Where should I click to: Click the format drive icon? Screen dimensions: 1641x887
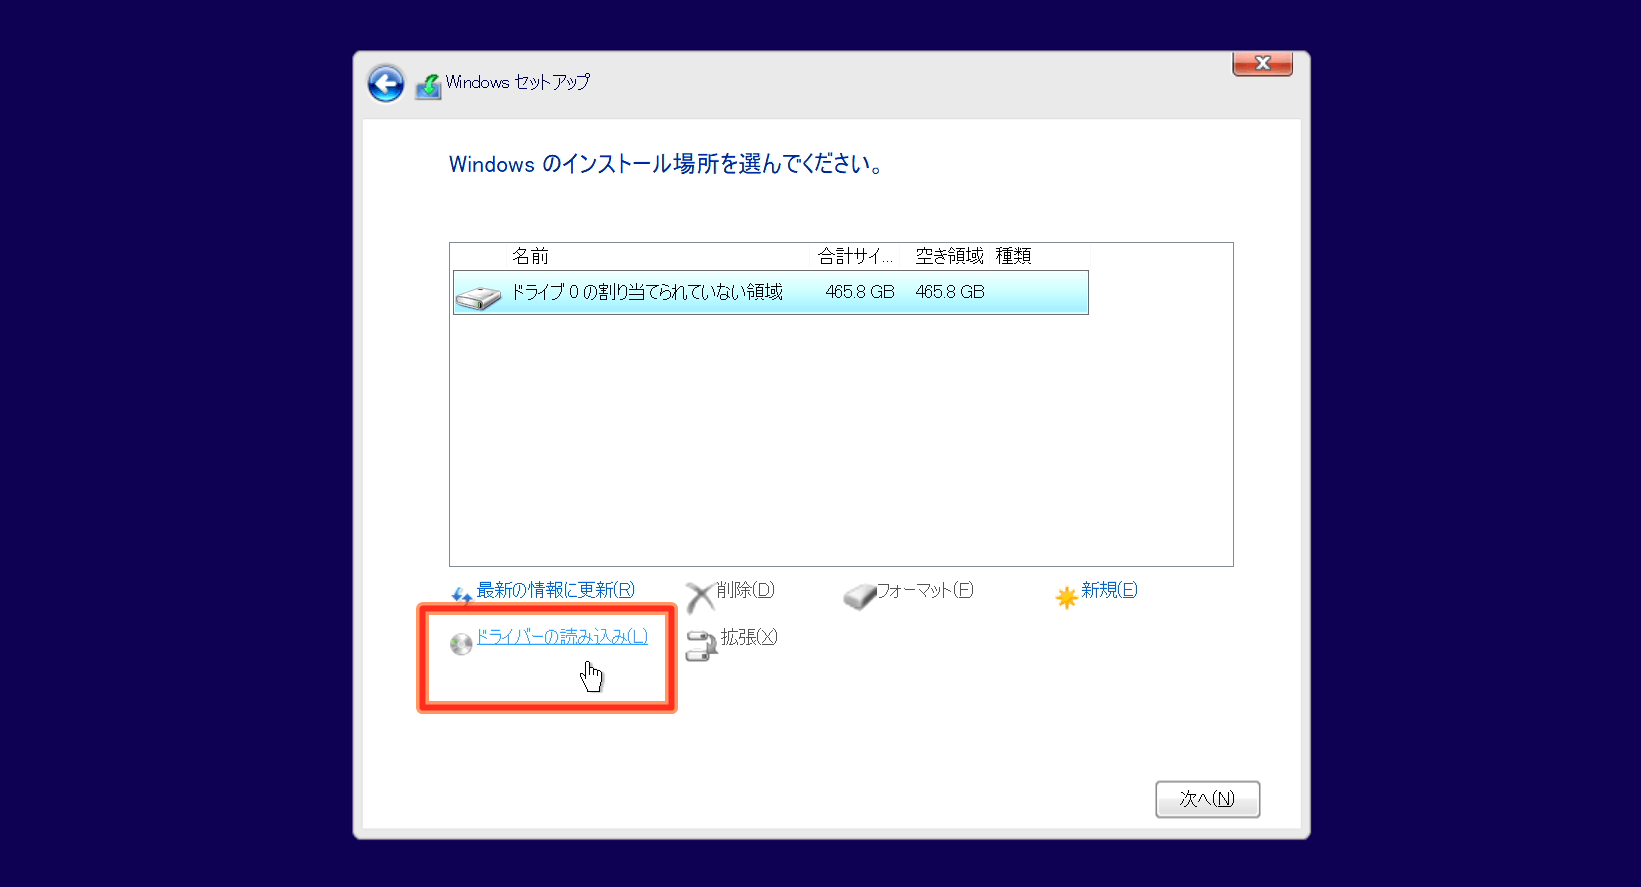click(x=859, y=597)
